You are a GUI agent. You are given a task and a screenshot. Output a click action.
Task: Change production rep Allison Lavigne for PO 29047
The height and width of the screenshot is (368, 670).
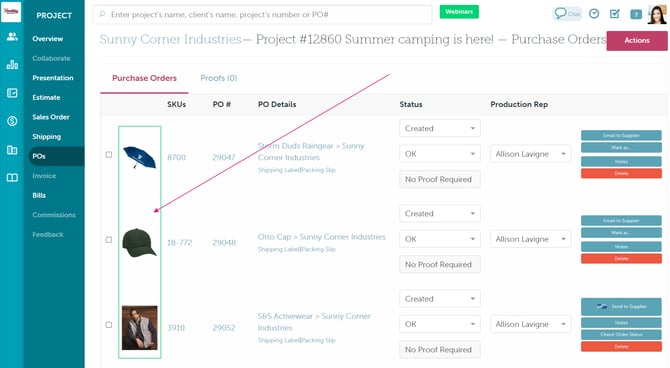530,154
